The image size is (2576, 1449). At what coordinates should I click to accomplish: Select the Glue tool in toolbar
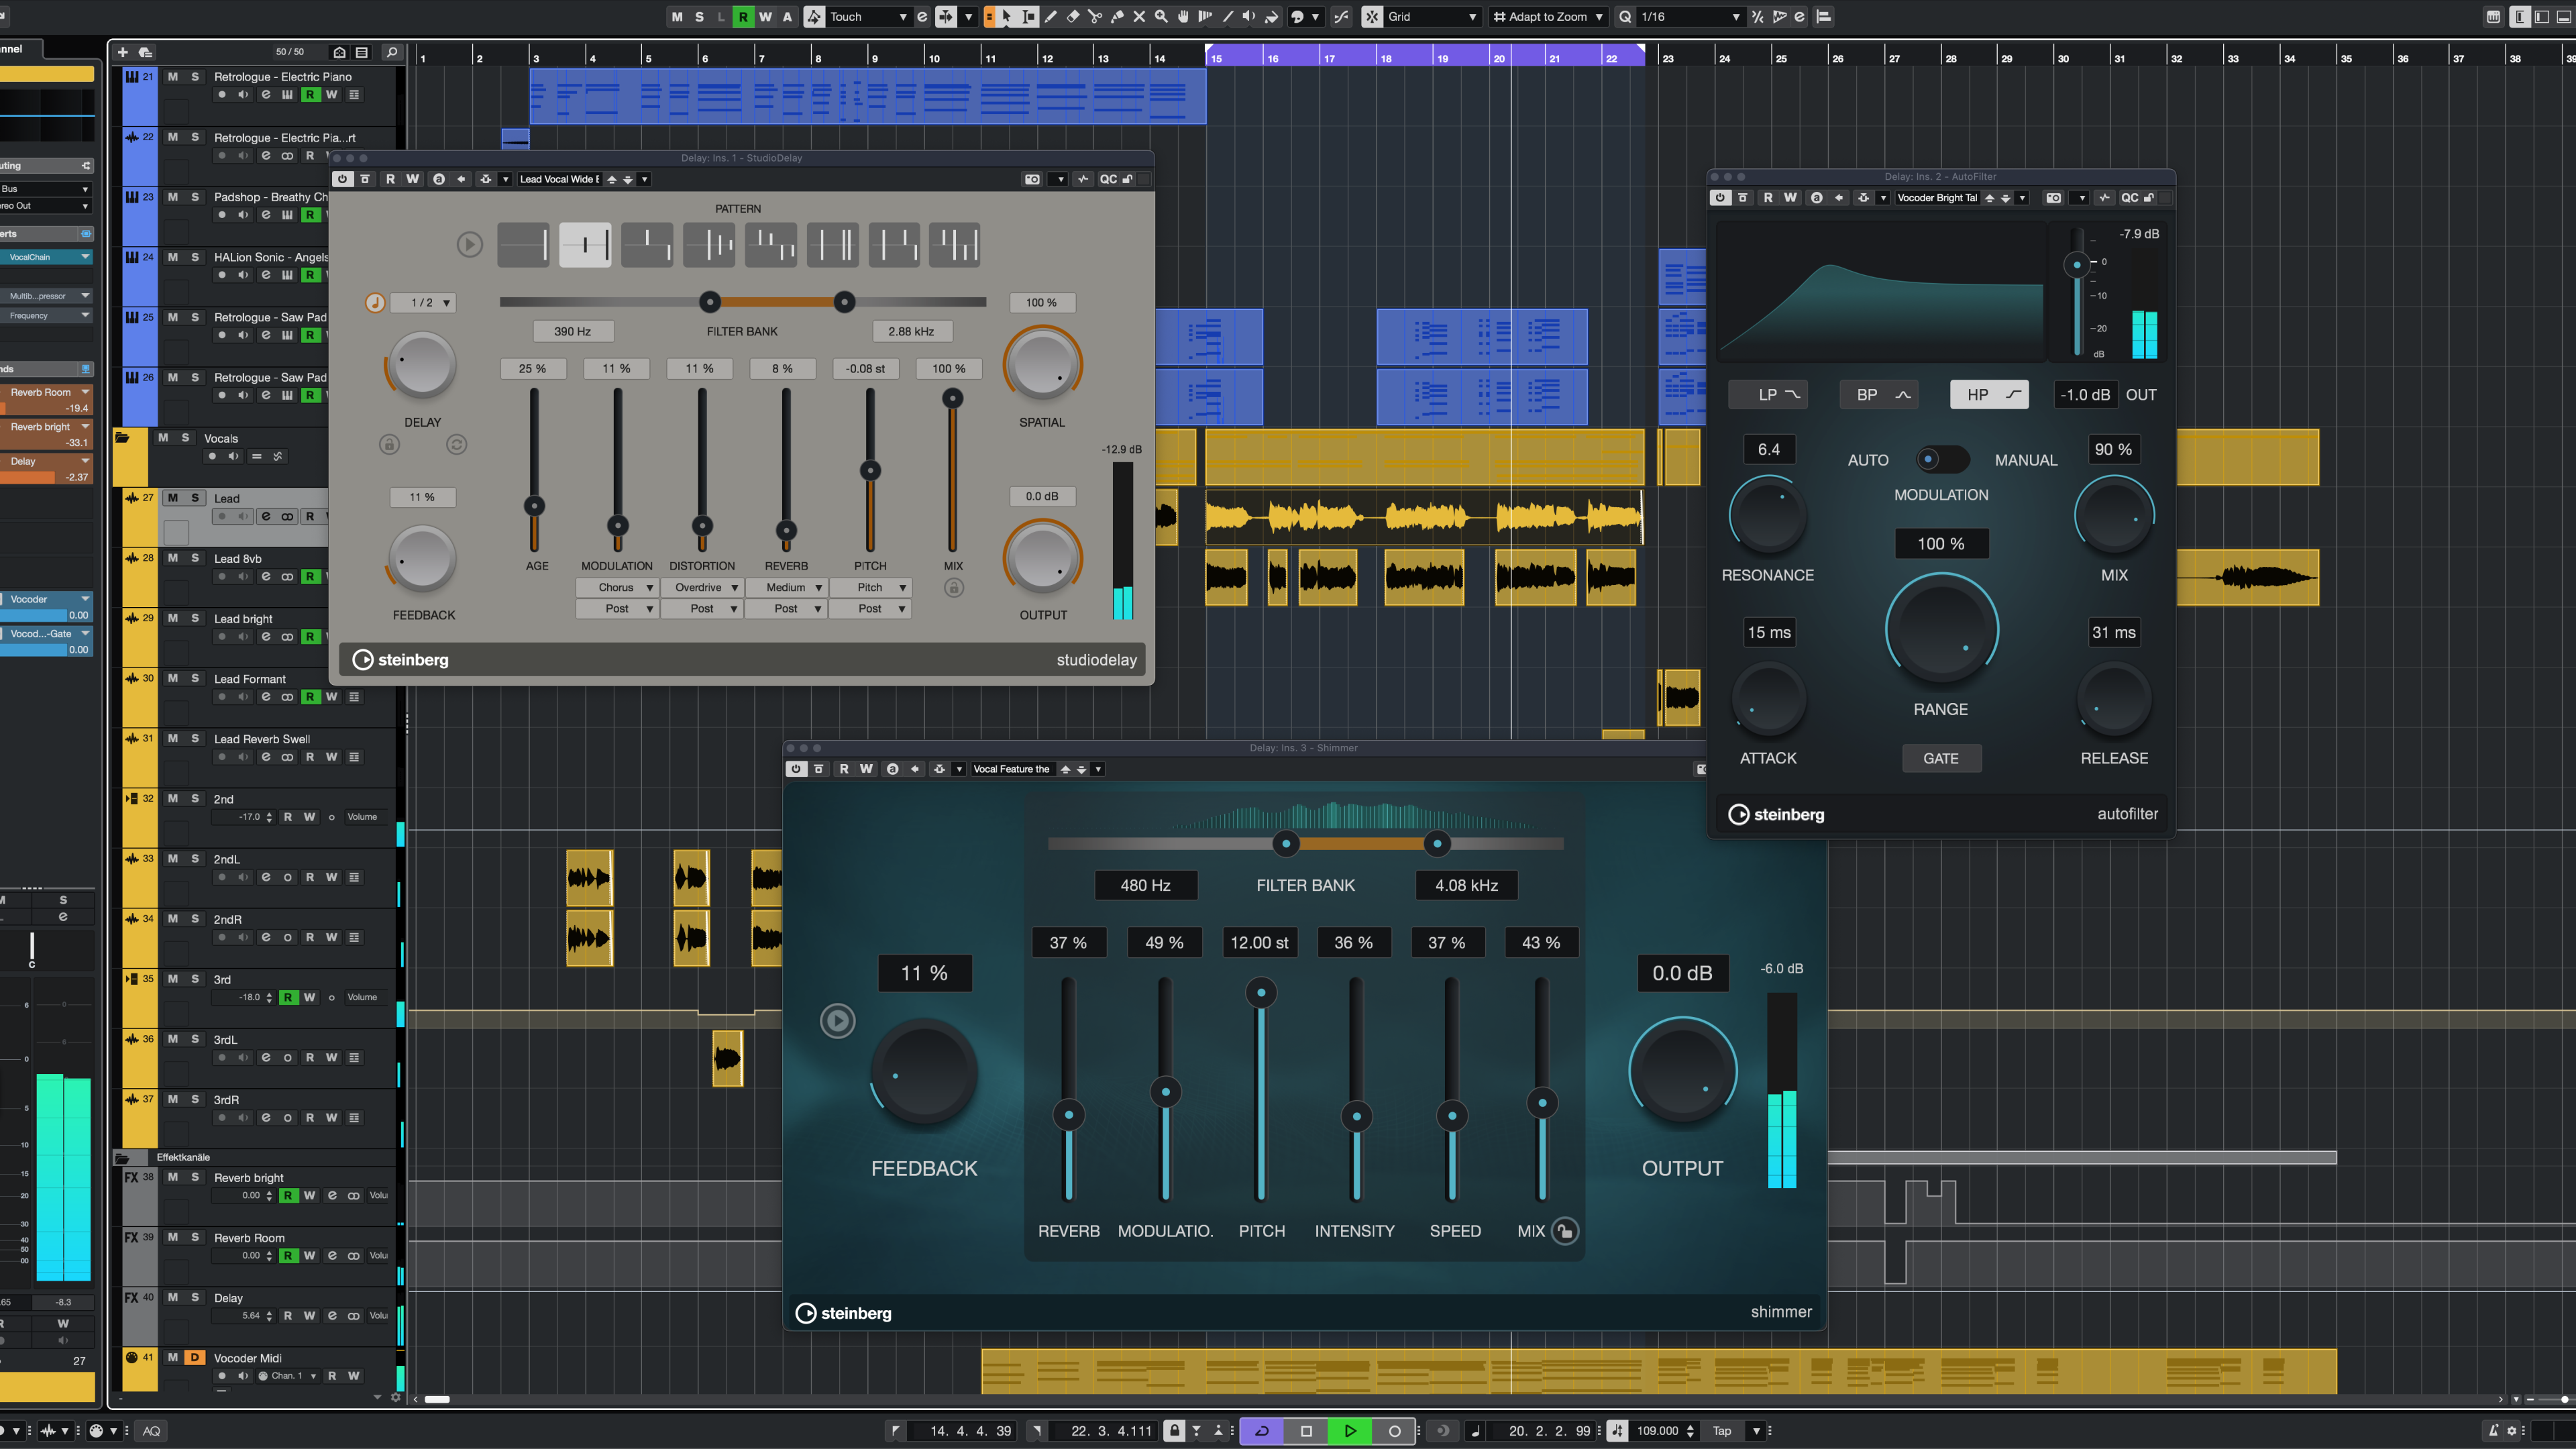coord(1117,17)
